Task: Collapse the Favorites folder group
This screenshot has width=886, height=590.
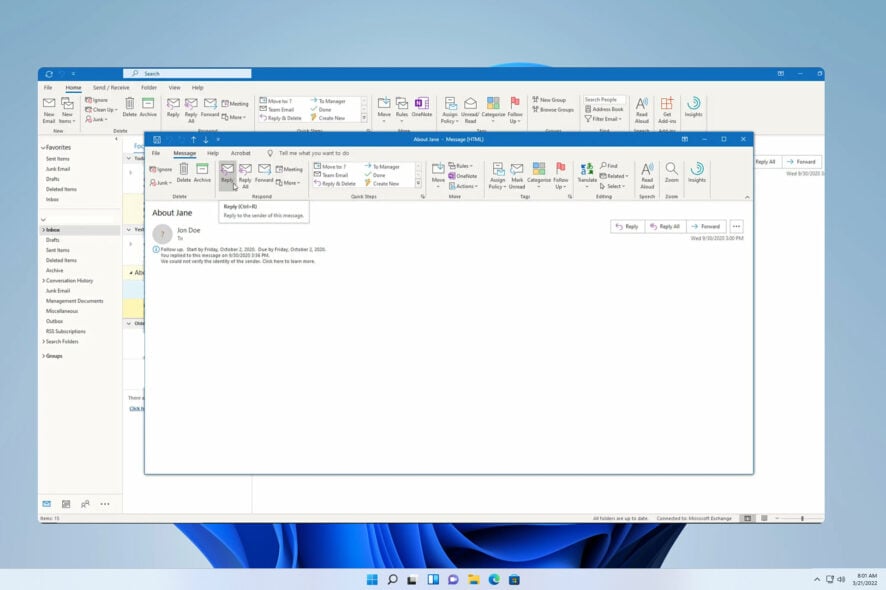Action: (x=43, y=148)
